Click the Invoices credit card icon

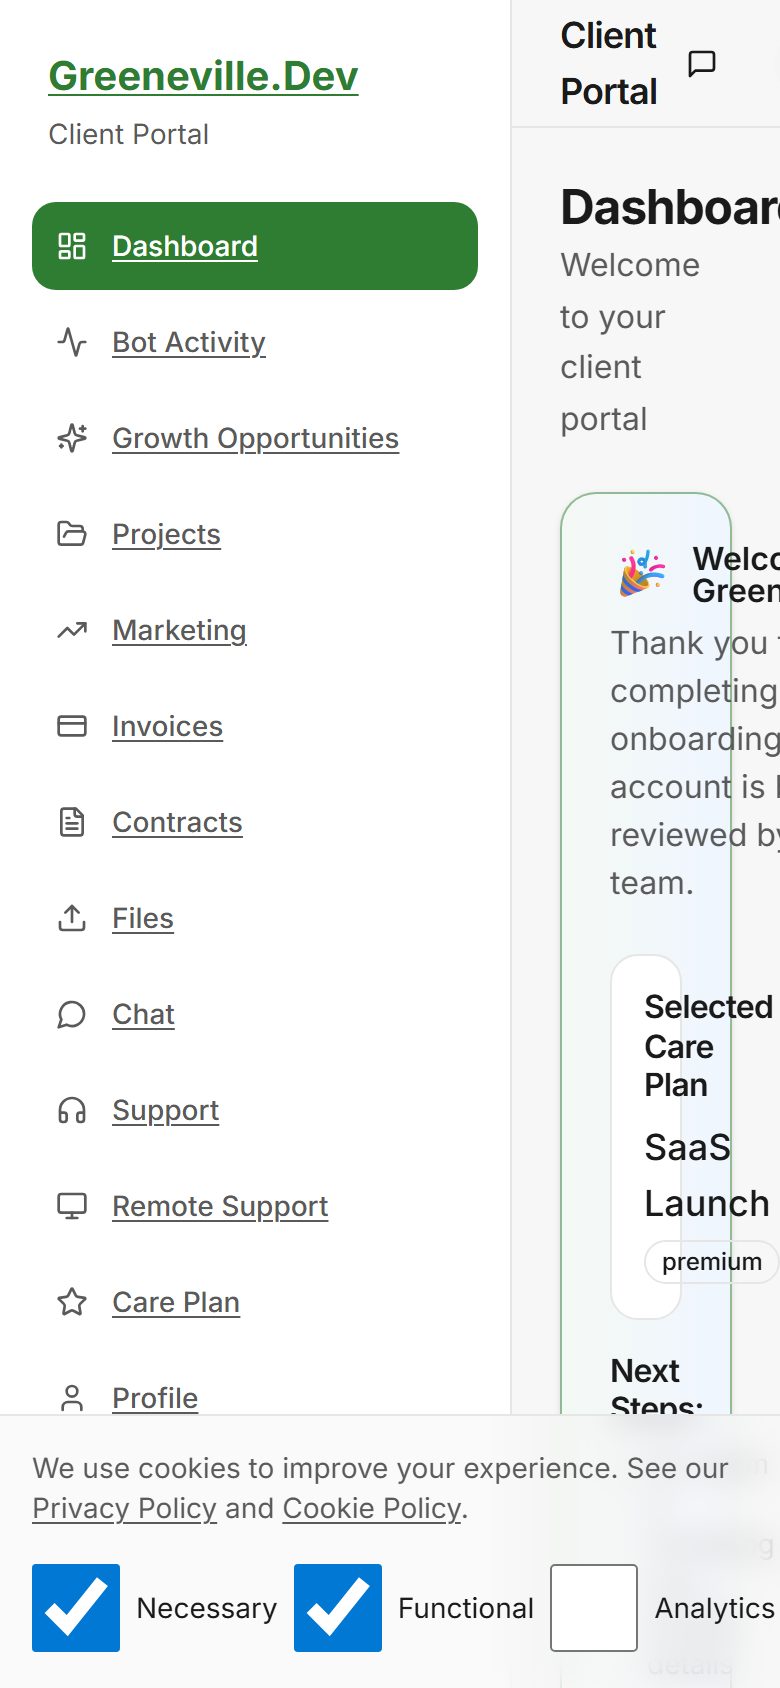(x=72, y=726)
